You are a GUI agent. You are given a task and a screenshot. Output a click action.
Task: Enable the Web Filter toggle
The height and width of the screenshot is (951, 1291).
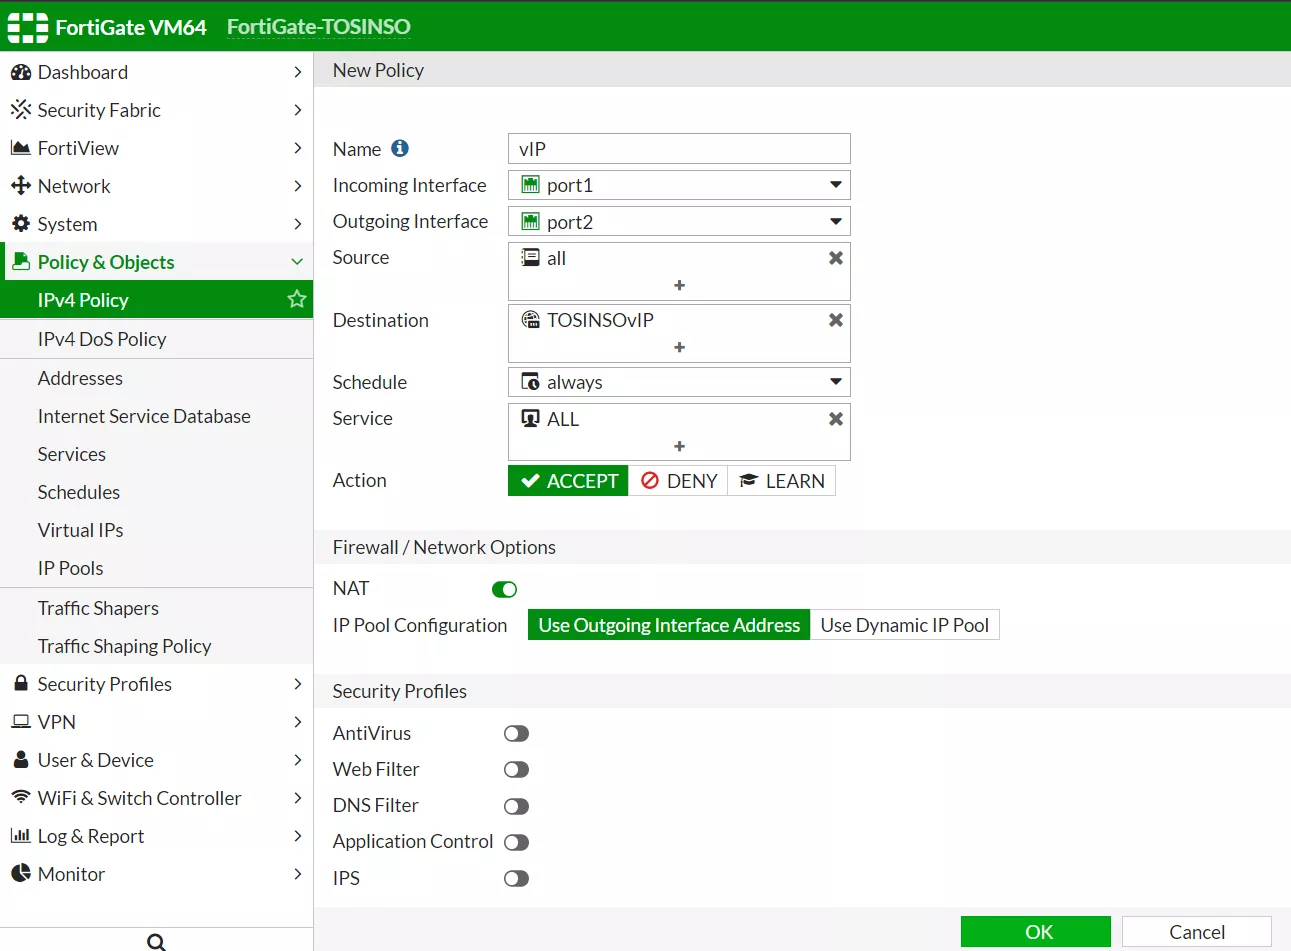pyautogui.click(x=516, y=770)
